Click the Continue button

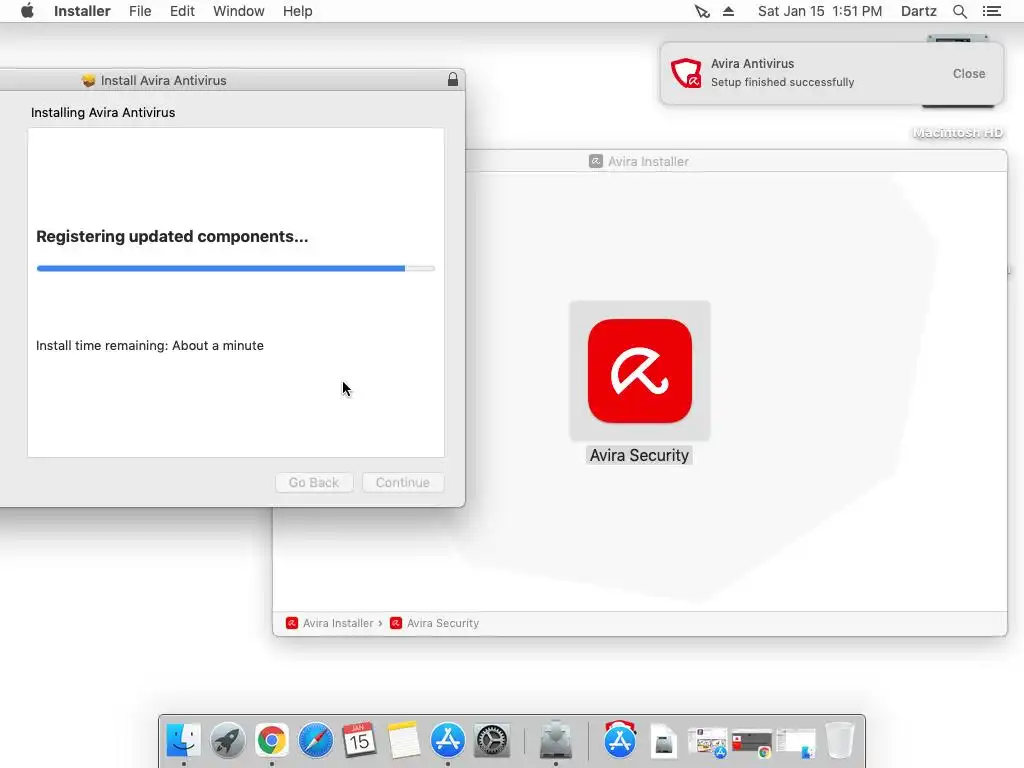403,483
